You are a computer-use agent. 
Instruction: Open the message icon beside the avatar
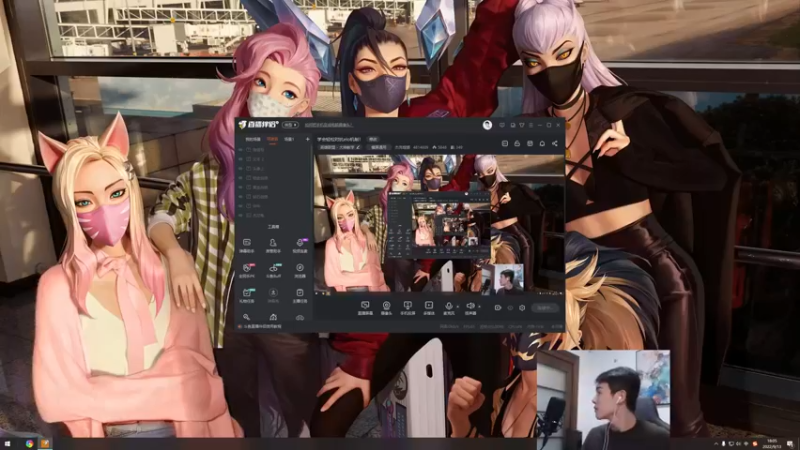click(502, 125)
